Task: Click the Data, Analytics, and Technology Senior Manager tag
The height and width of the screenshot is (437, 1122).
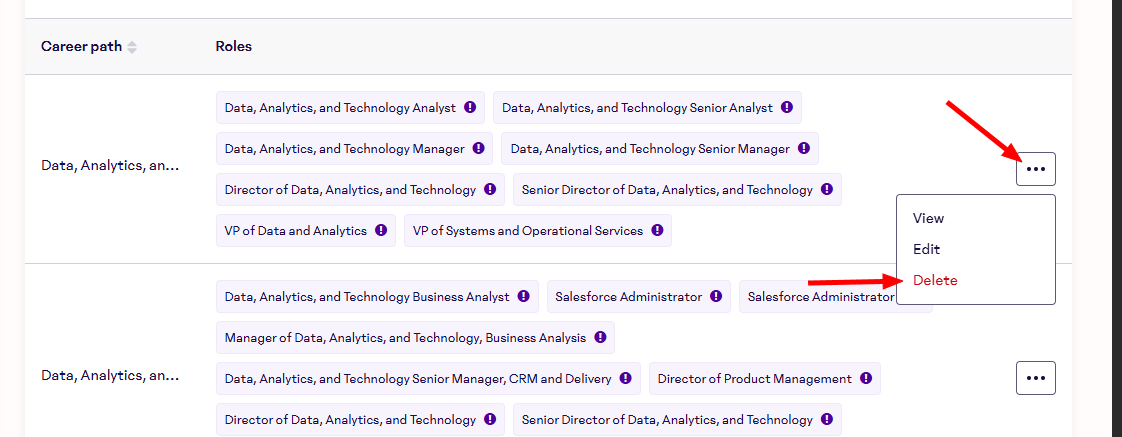Action: [x=650, y=149]
